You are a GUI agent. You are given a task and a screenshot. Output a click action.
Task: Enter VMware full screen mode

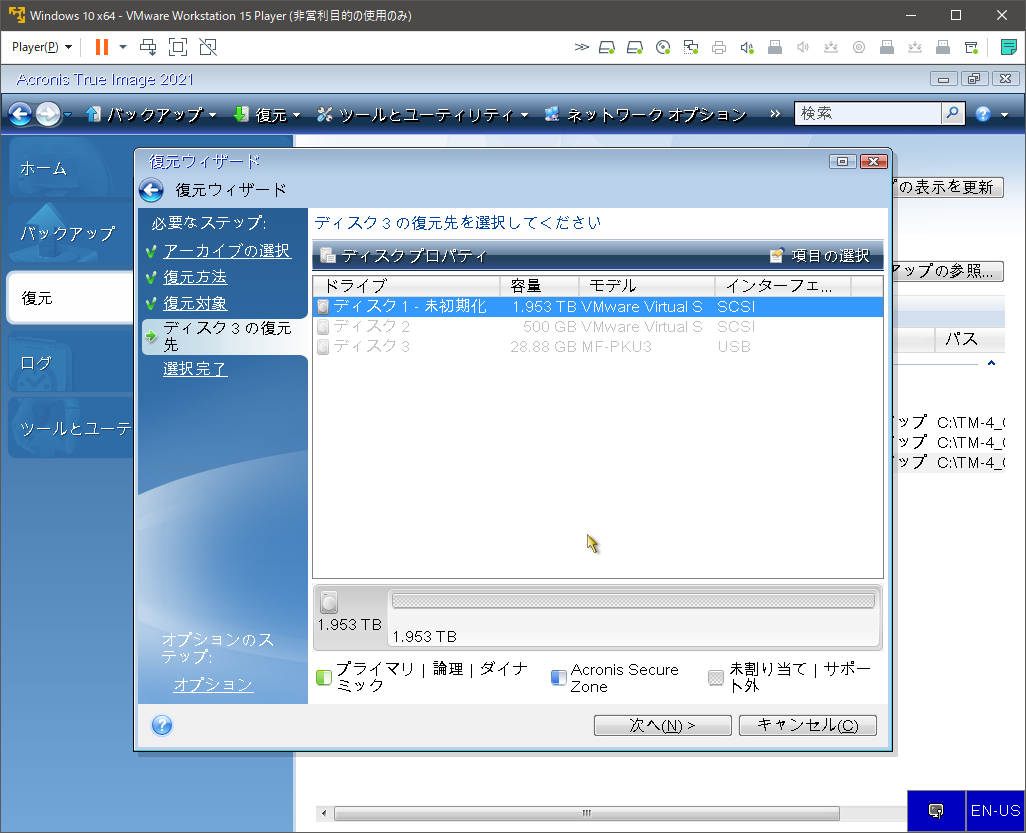[x=178, y=47]
